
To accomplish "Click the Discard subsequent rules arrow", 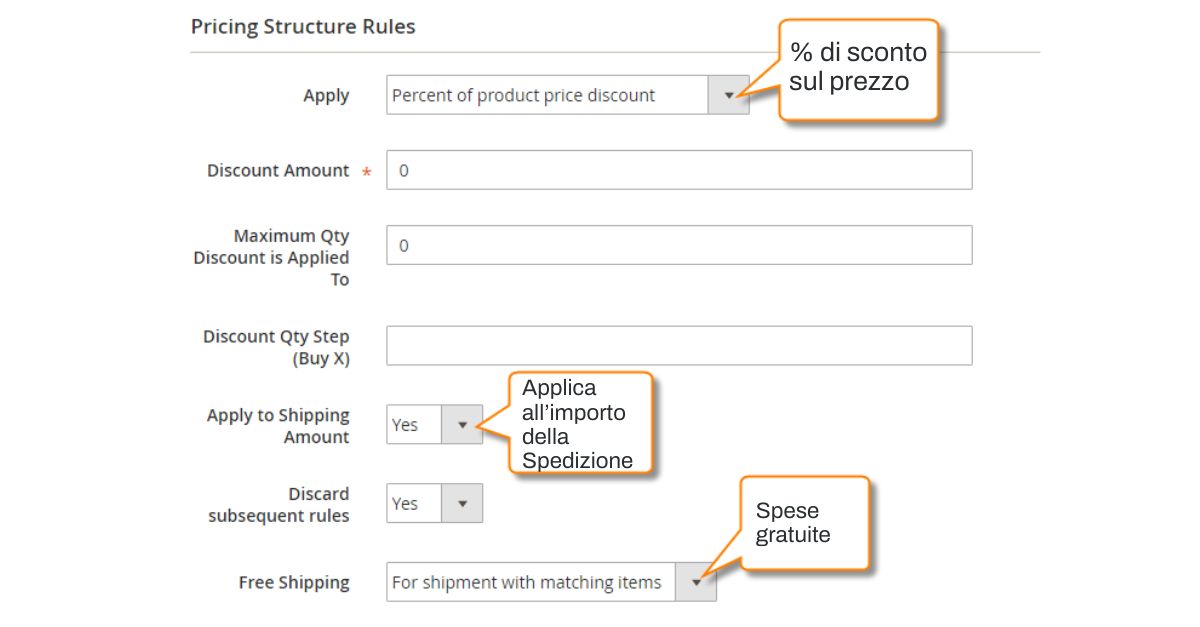I will [462, 503].
